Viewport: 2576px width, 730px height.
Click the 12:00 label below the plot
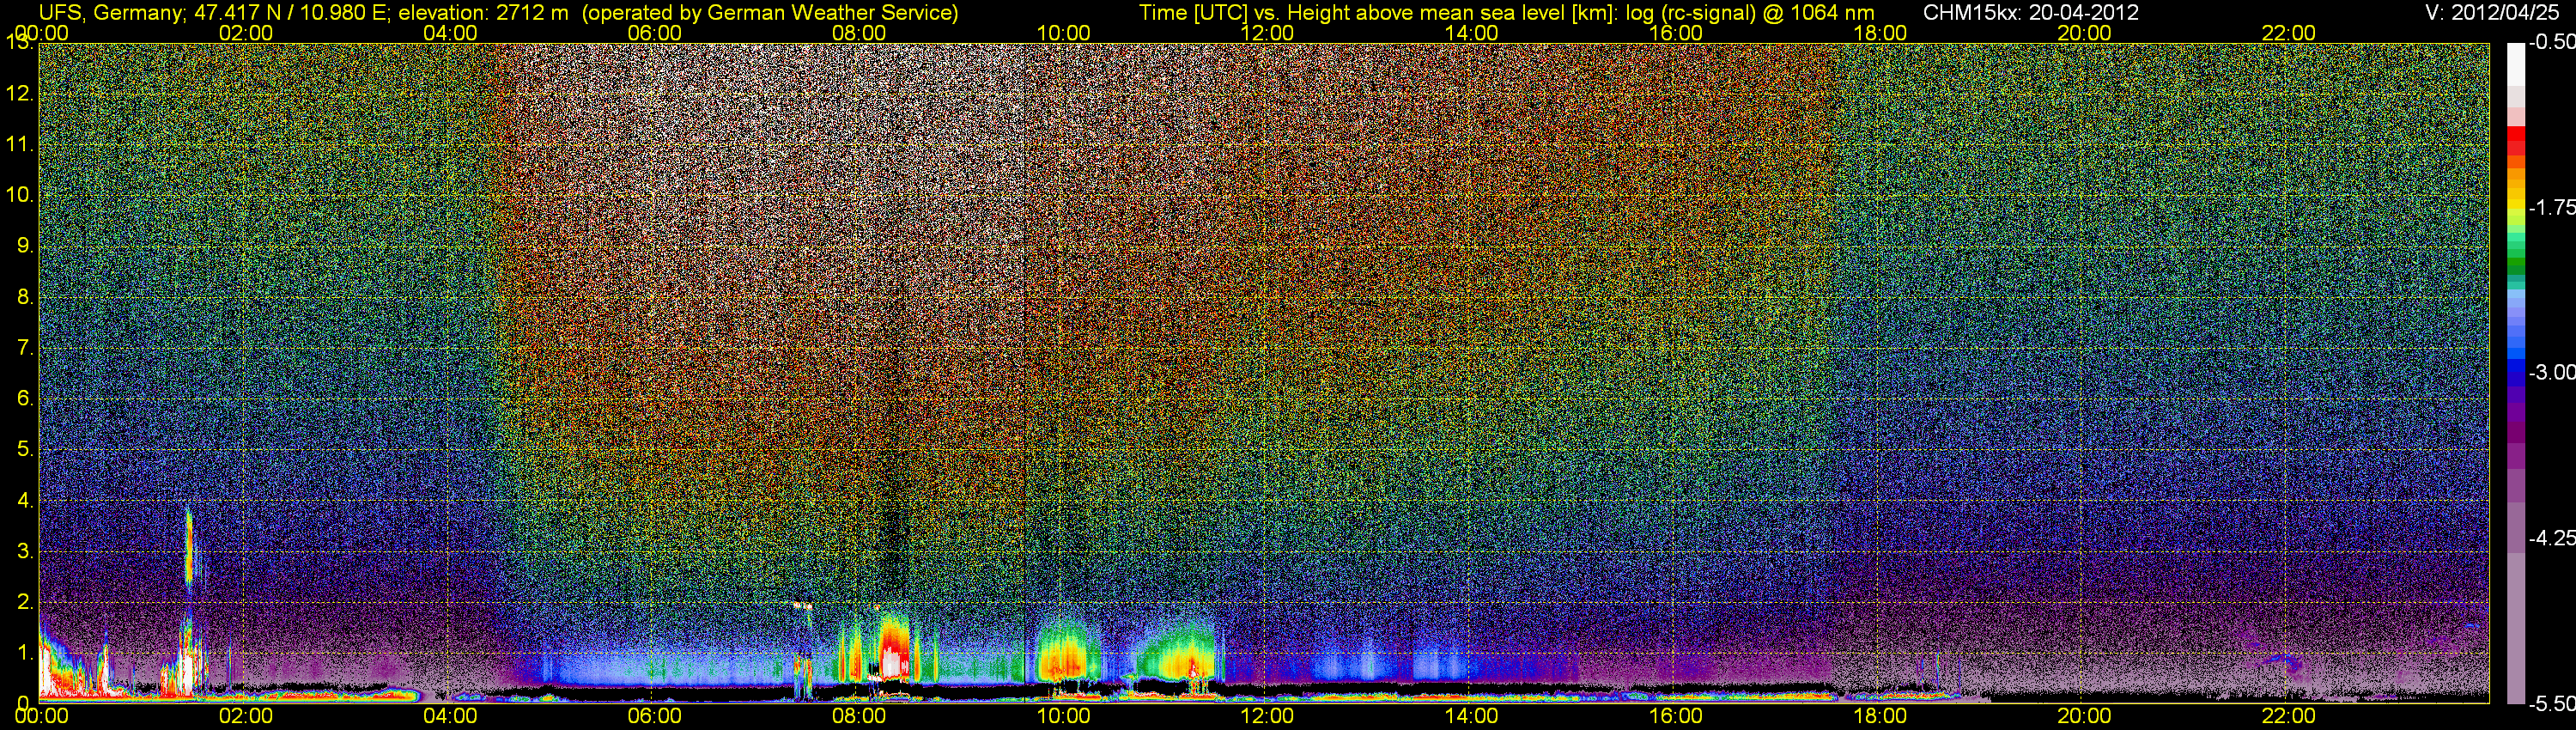pos(1267,716)
